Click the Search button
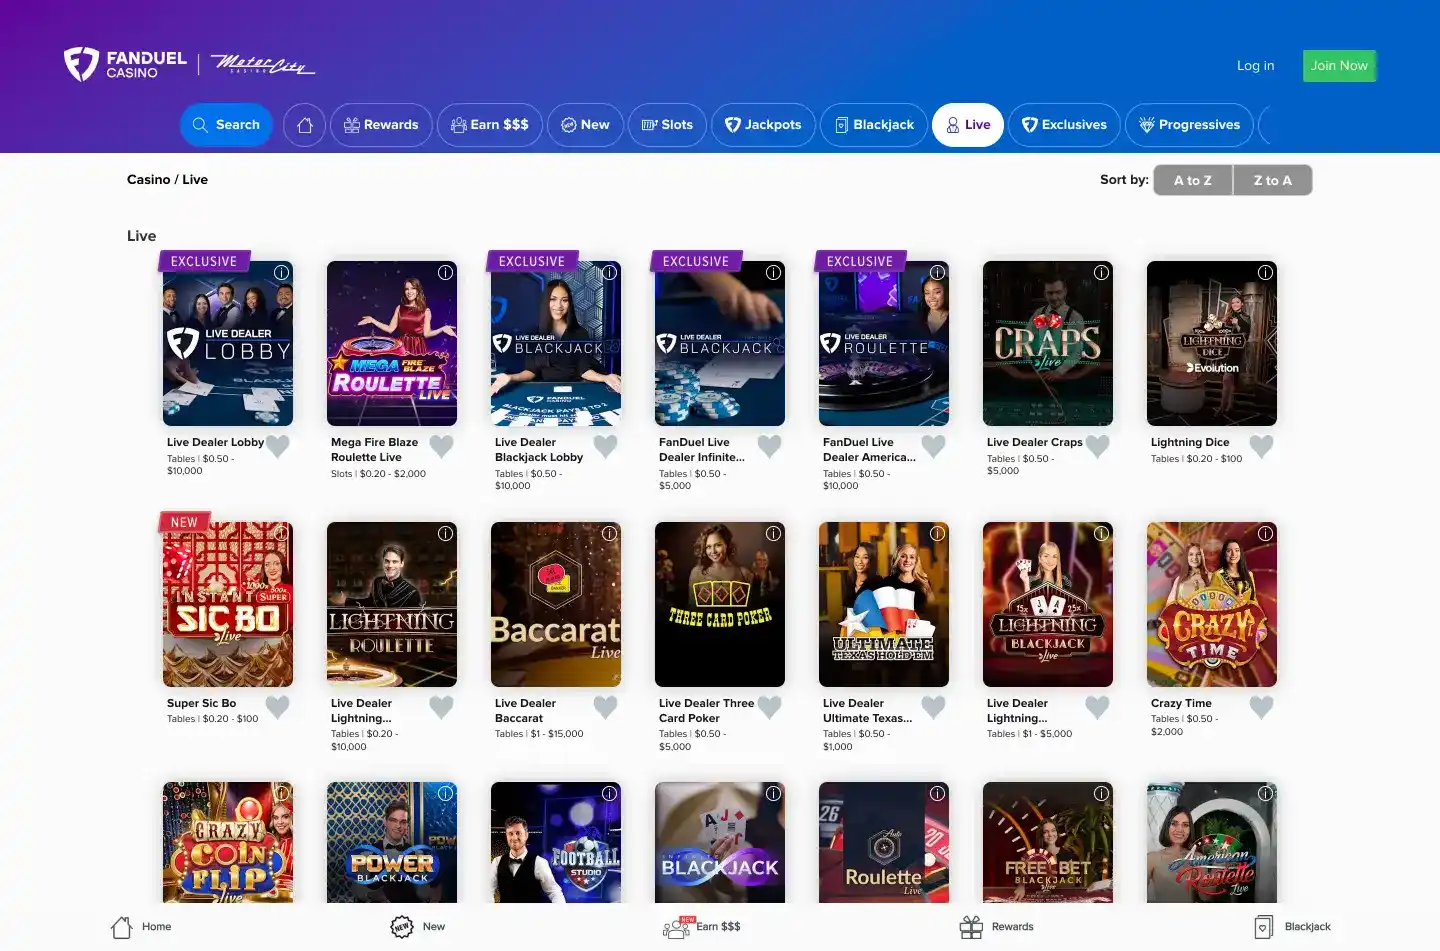 tap(226, 125)
